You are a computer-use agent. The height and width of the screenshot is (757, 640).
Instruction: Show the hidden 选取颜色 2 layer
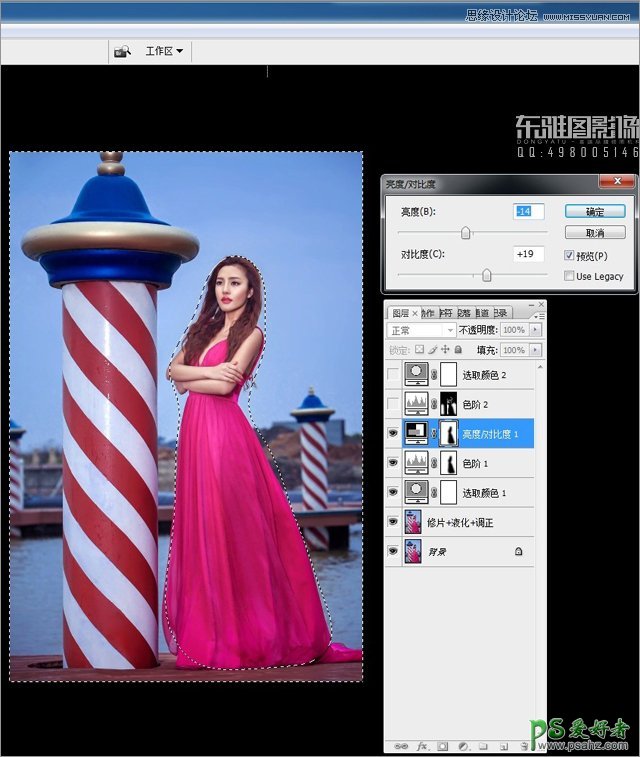point(393,375)
